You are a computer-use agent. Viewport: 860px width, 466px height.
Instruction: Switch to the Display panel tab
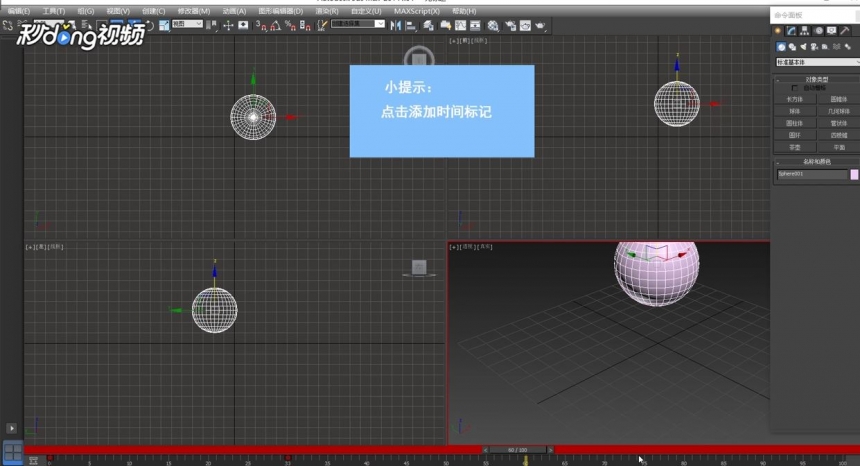coord(831,31)
